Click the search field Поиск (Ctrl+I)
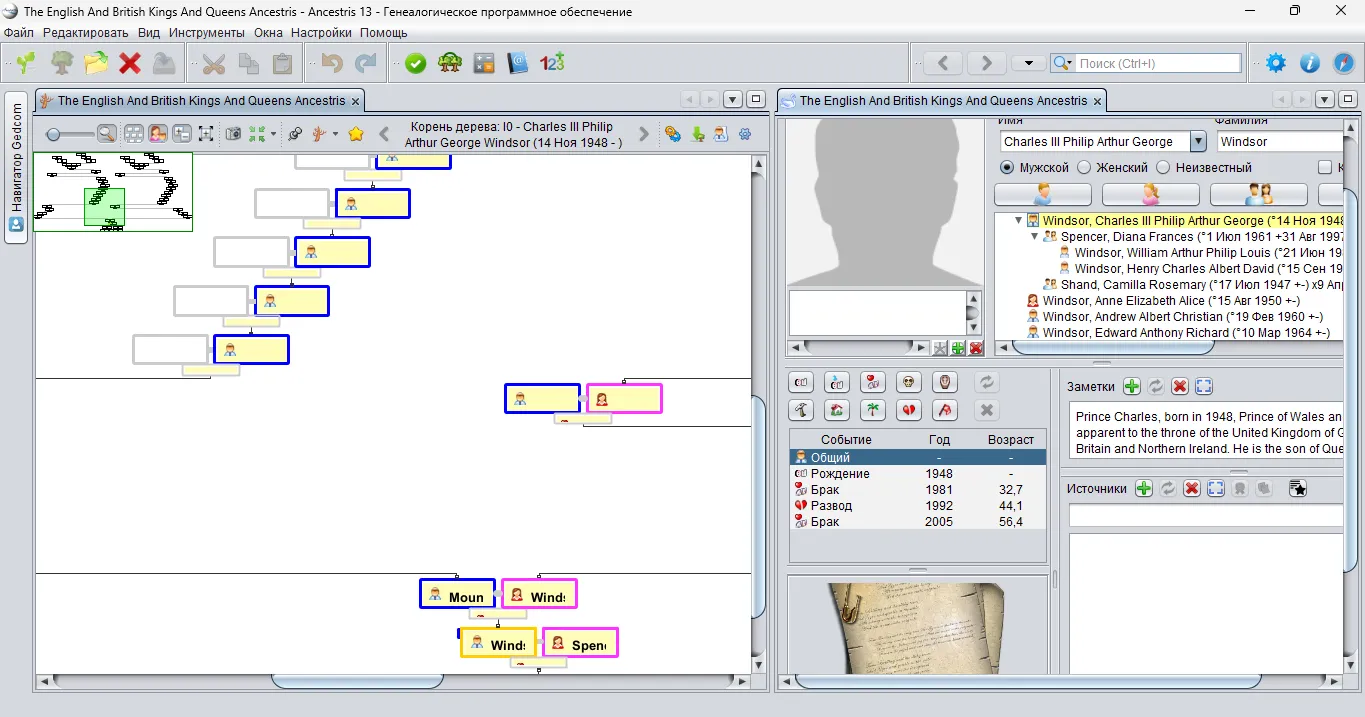 [x=1158, y=63]
